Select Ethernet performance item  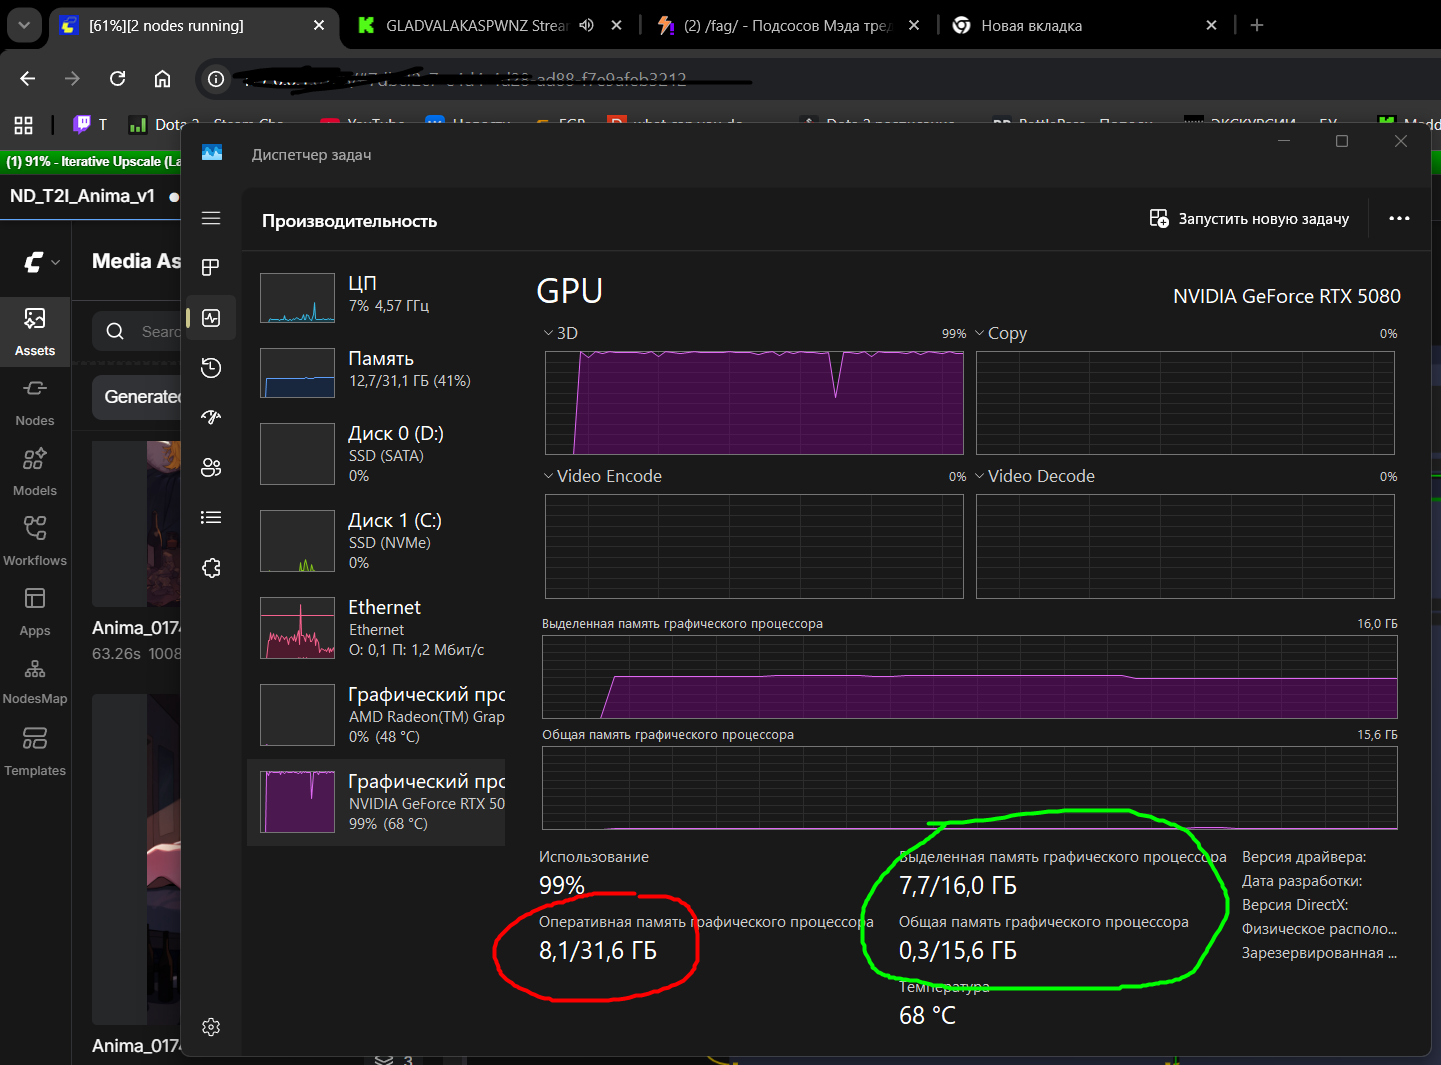(376, 627)
